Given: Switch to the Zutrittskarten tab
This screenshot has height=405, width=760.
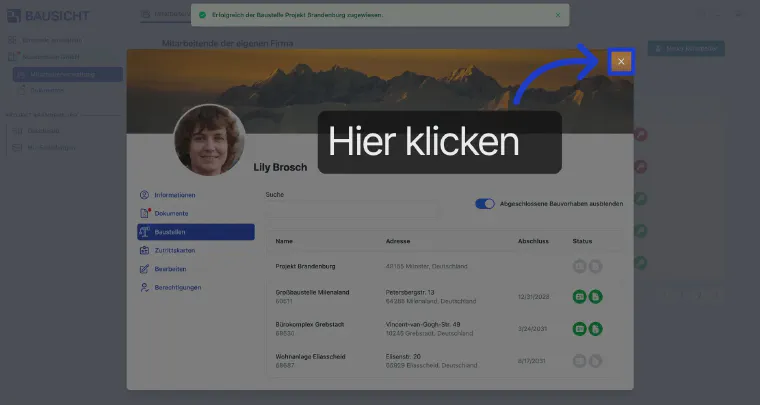Looking at the screenshot, I should (x=196, y=250).
